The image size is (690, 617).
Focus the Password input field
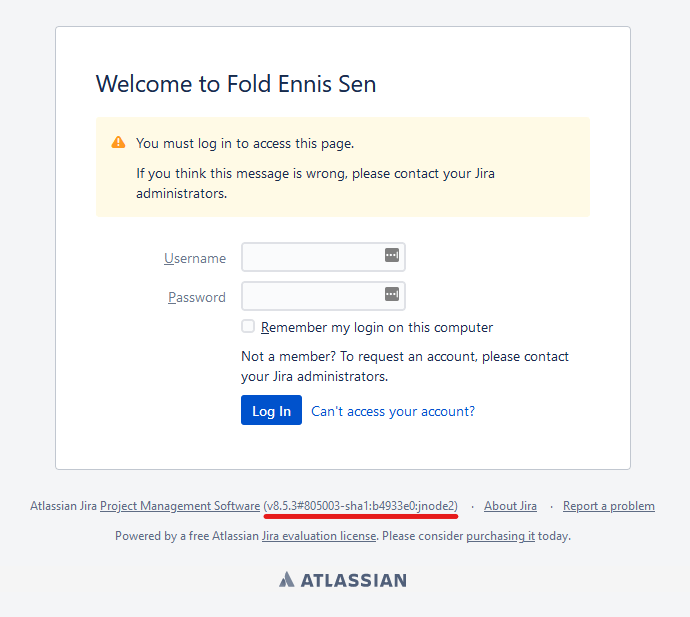pos(312,296)
